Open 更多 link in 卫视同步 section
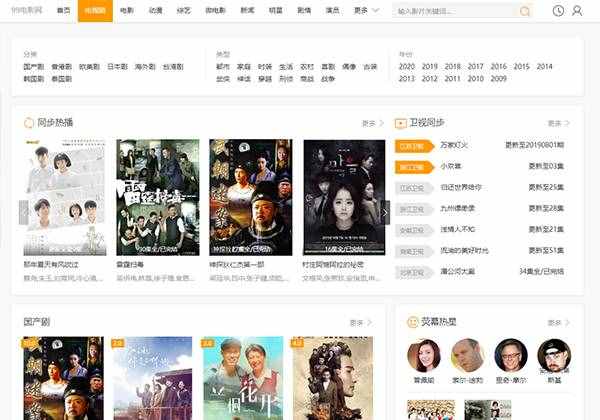Viewport: 600px width, 420px height. [x=559, y=123]
